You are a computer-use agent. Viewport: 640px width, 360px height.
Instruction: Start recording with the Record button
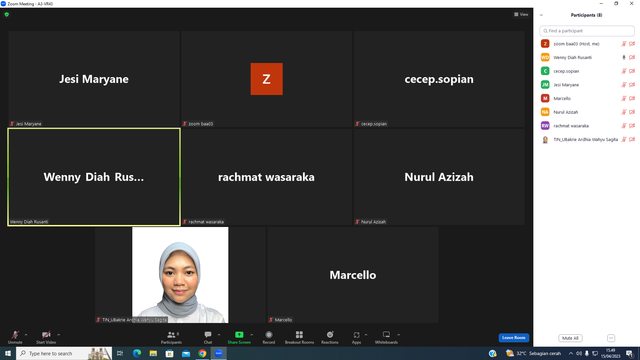269,337
